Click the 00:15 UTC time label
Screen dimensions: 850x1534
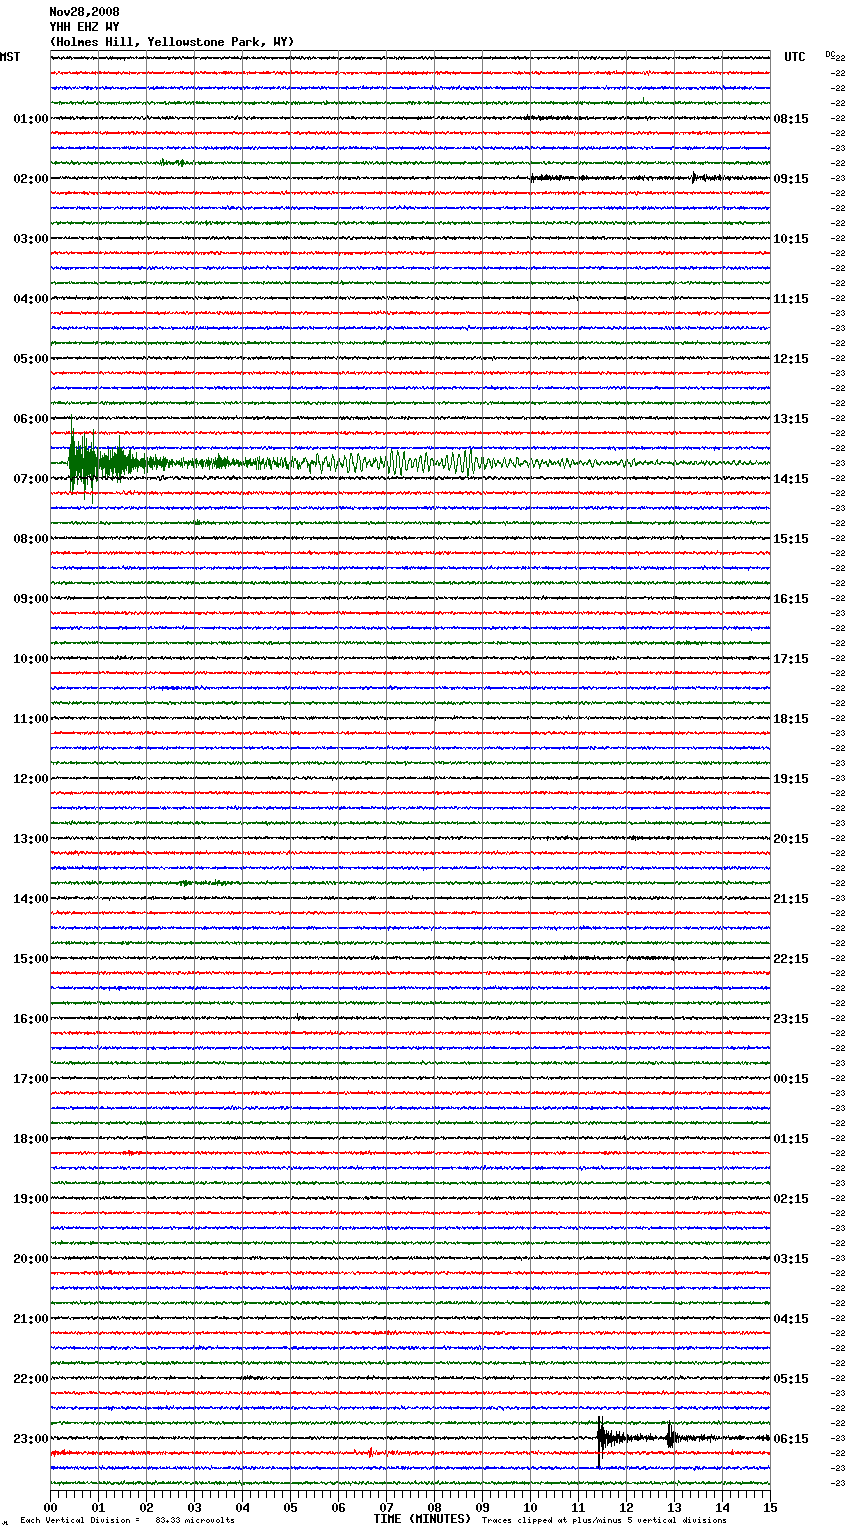pos(791,1079)
